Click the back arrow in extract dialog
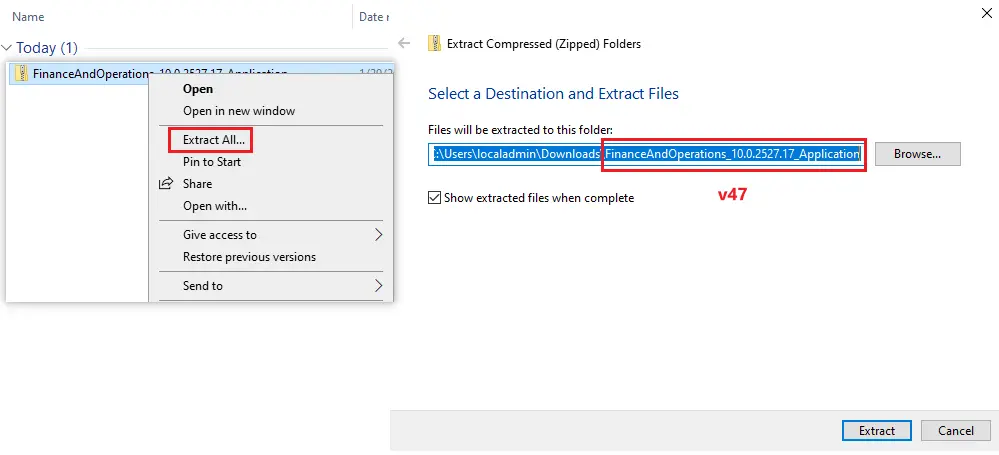 pos(403,43)
